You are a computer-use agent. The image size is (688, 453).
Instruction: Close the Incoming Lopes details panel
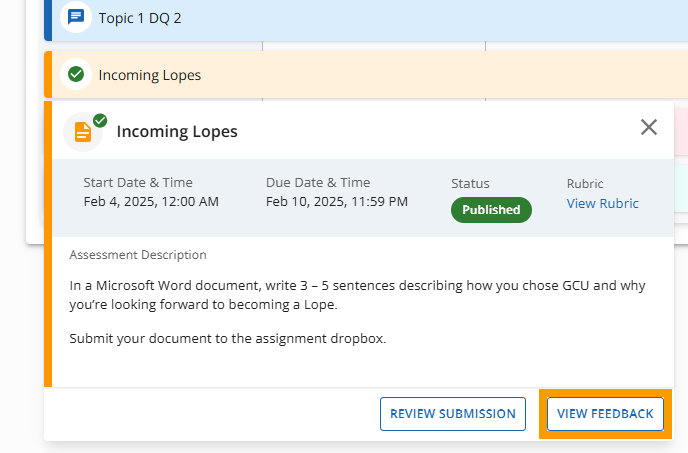pos(649,127)
